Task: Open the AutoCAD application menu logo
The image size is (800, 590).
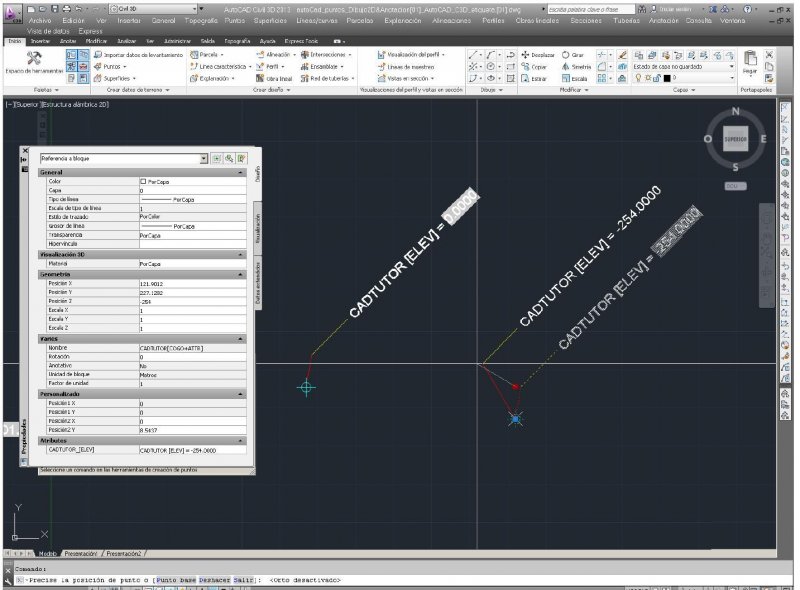Action: (12, 13)
